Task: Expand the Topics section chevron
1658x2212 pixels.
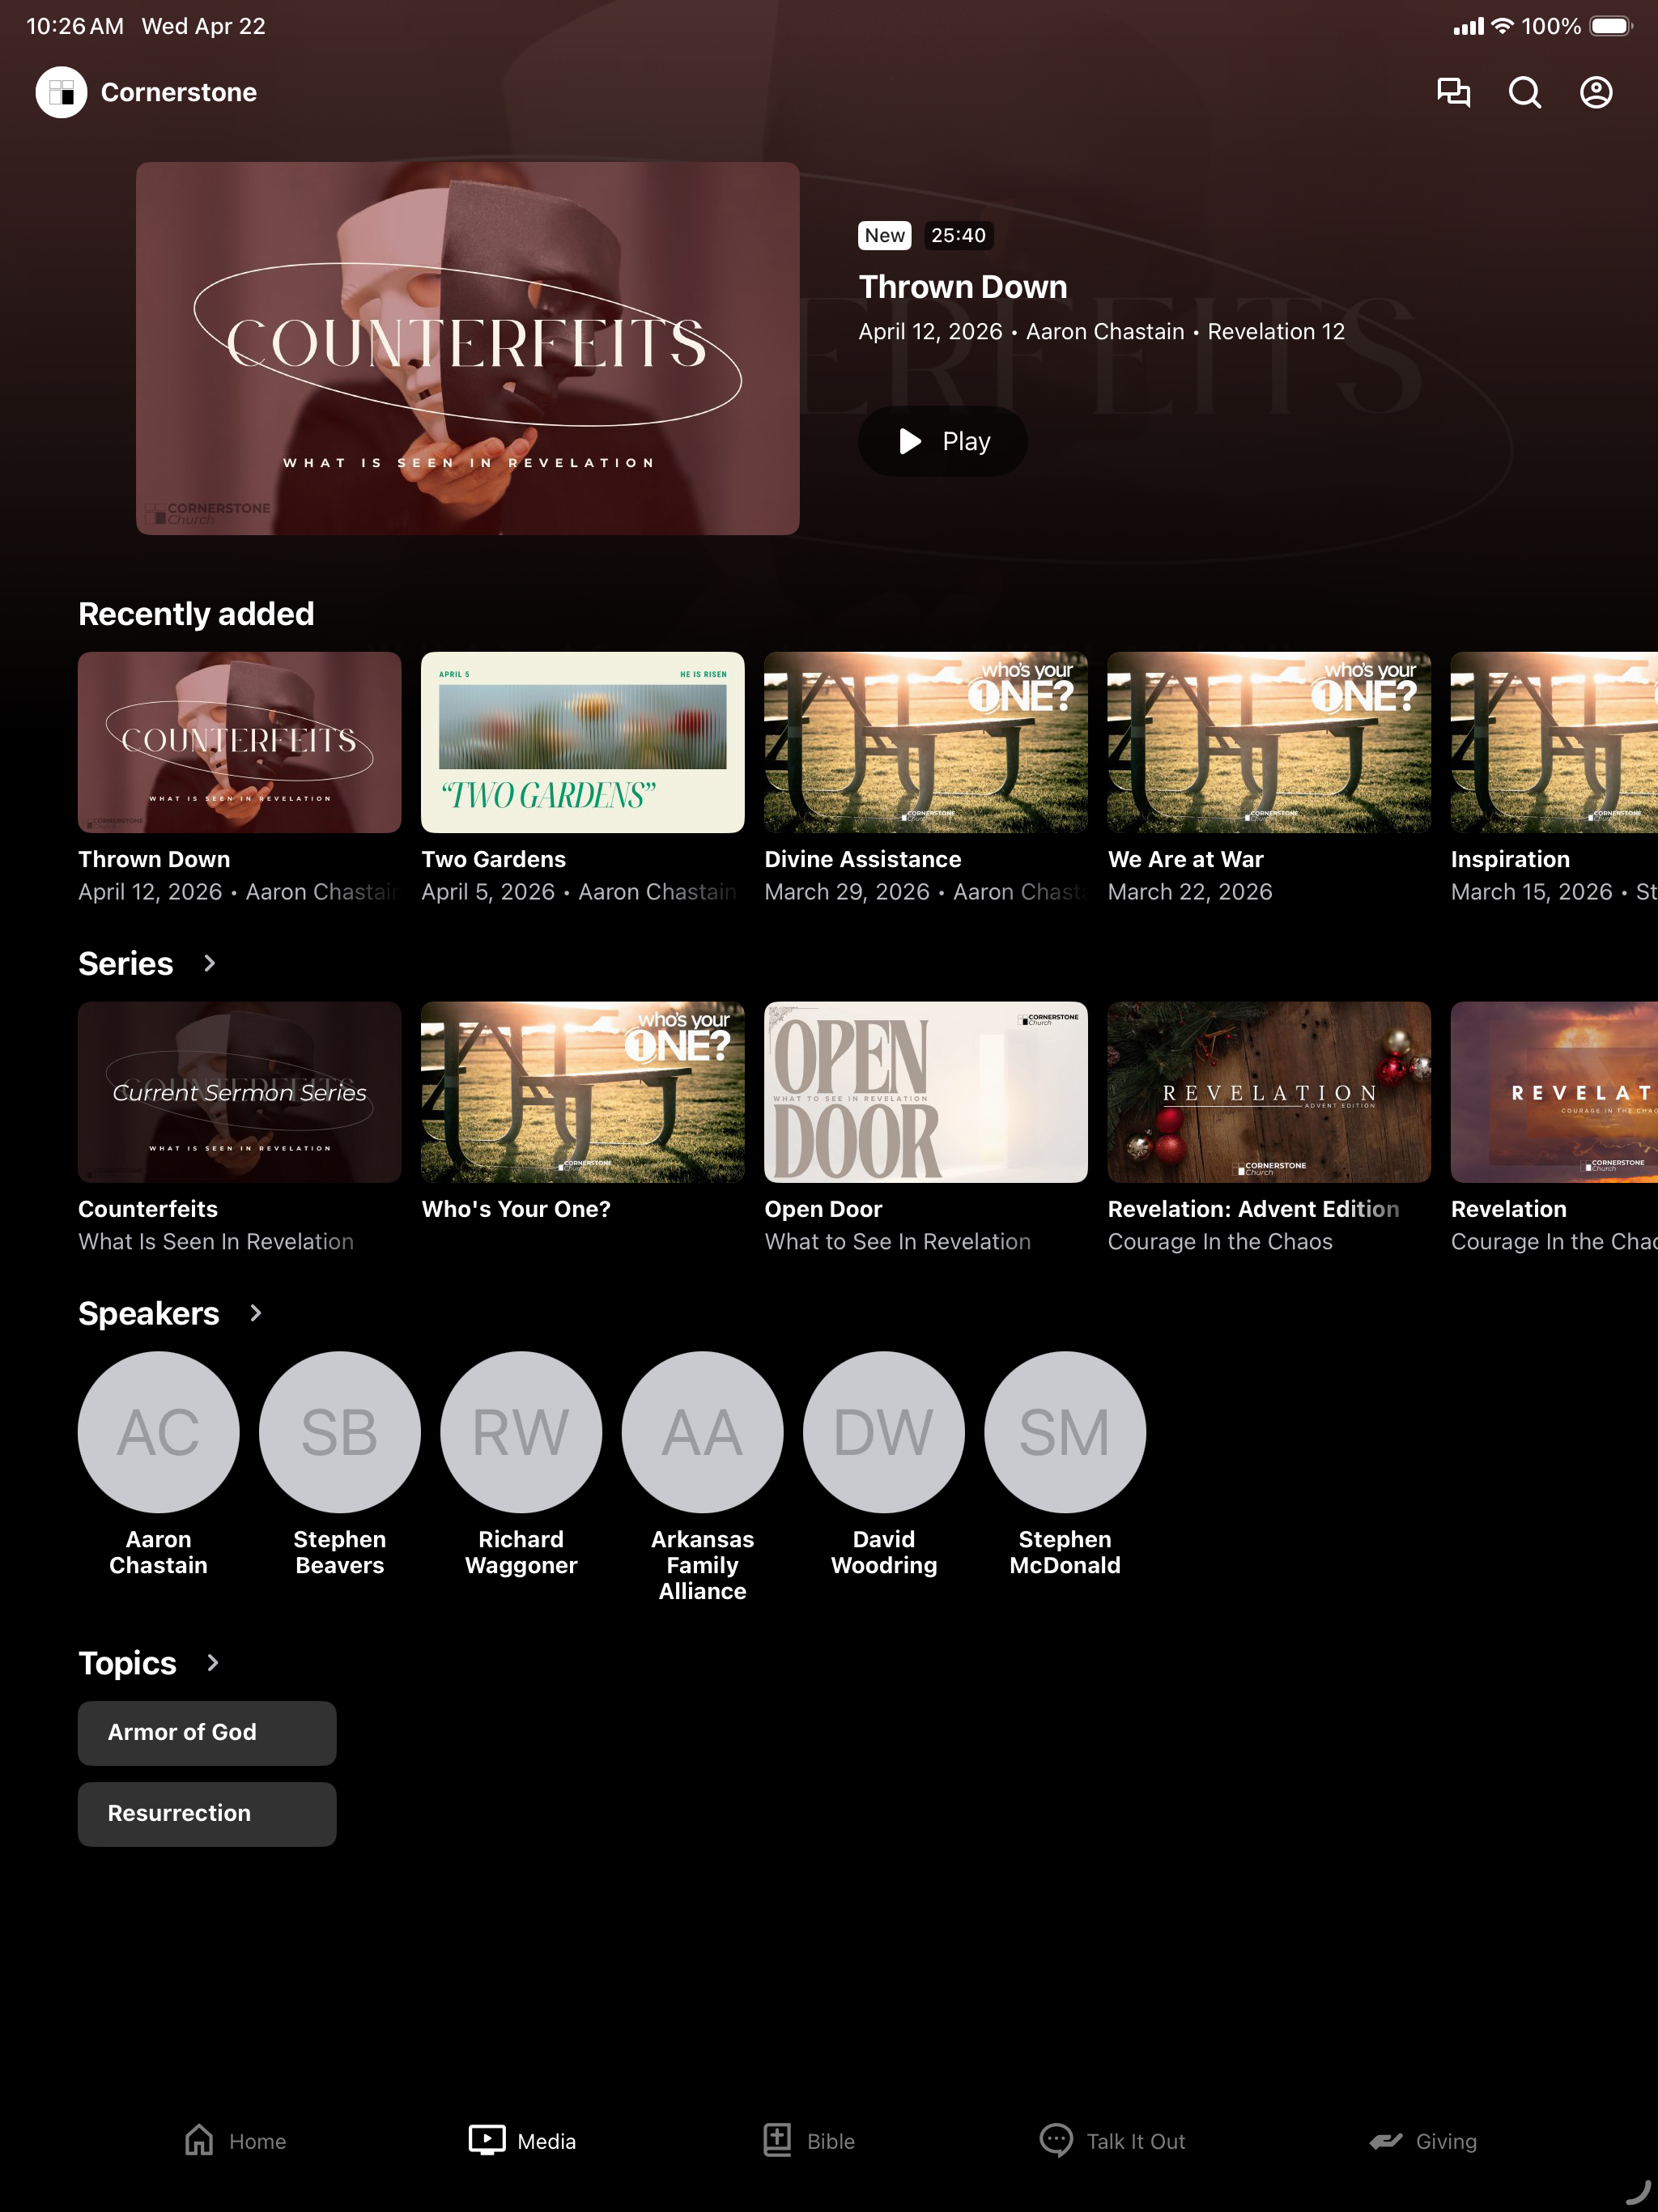Action: pyautogui.click(x=212, y=1663)
